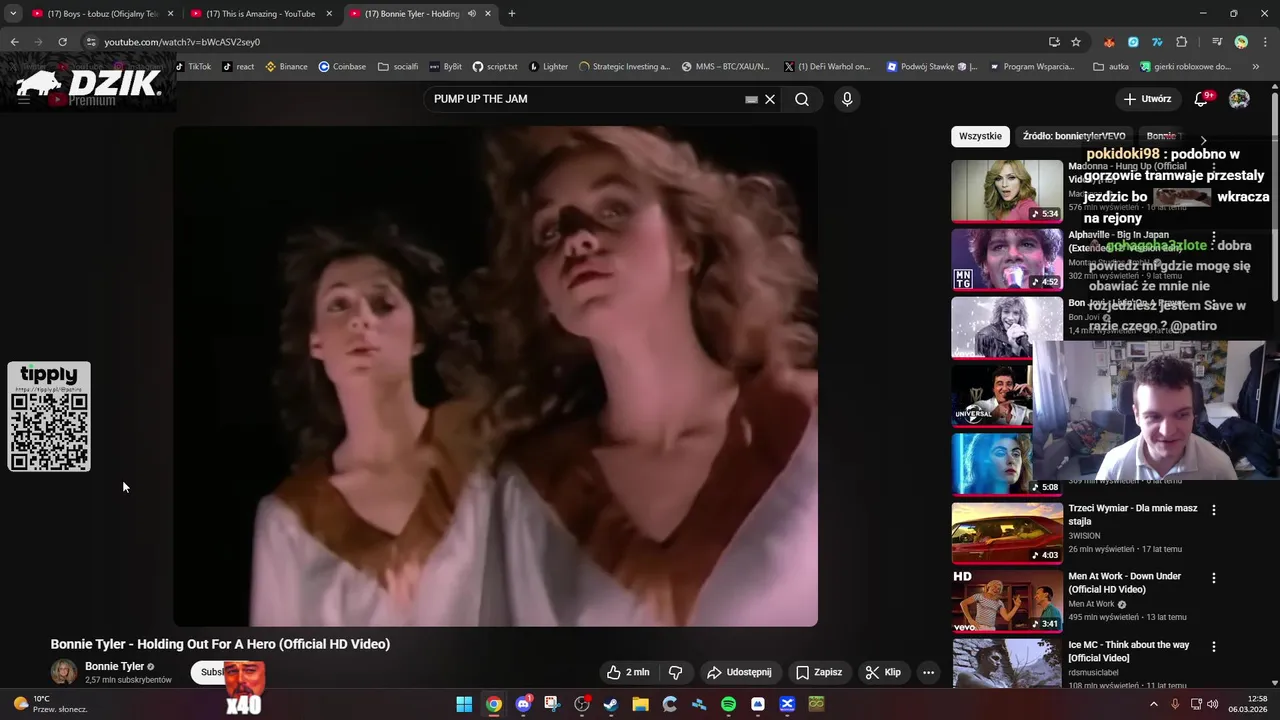Click the tipply QR code overlay

49,416
